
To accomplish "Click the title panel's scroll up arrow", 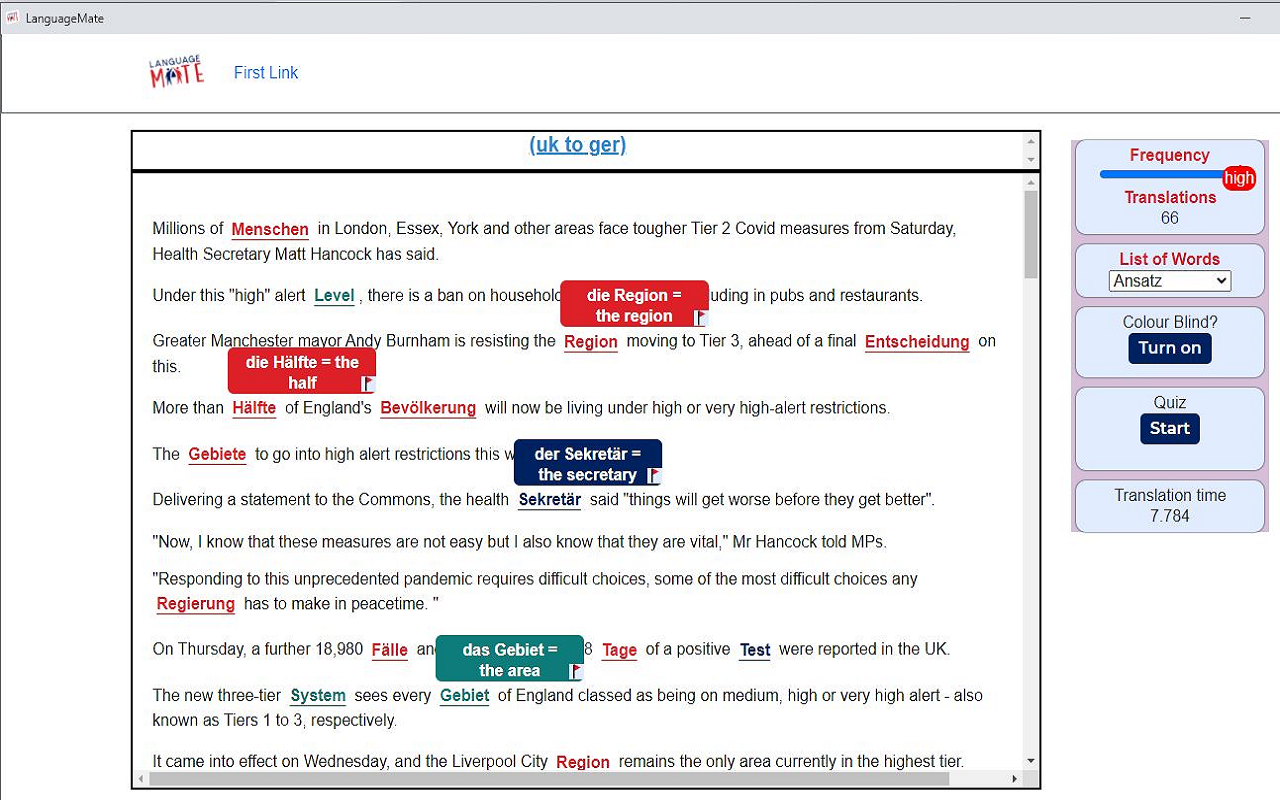I will coord(1031,141).
